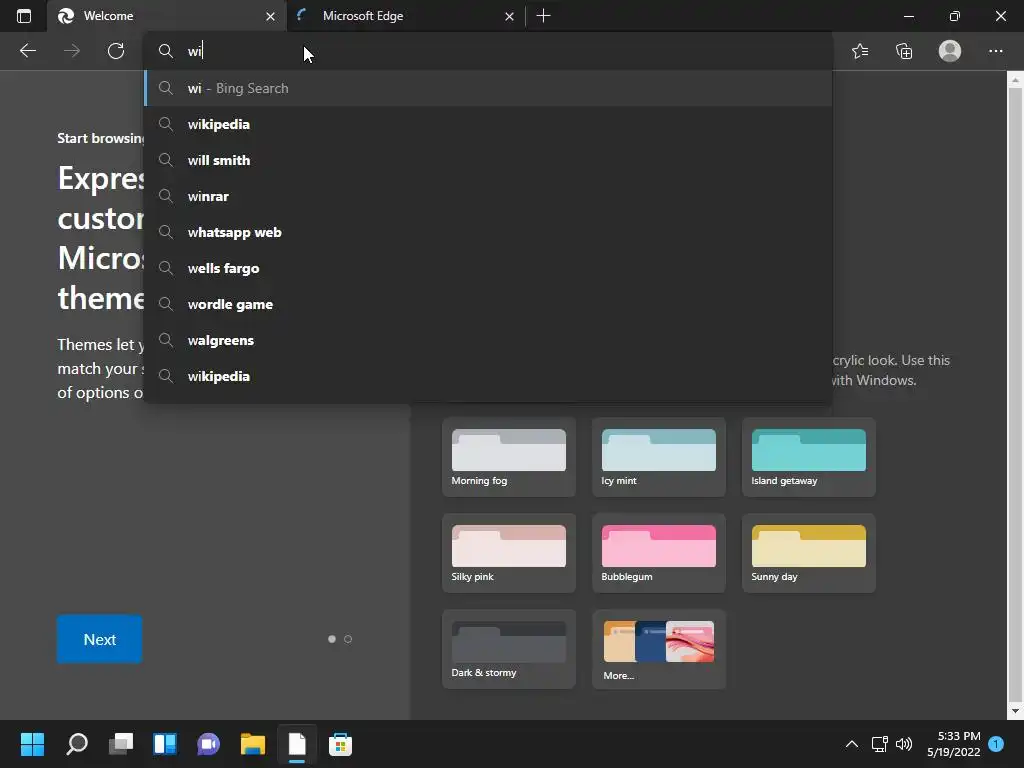Image resolution: width=1024 pixels, height=768 pixels.
Task: Select the 'wordle game' suggestion
Action: click(488, 304)
